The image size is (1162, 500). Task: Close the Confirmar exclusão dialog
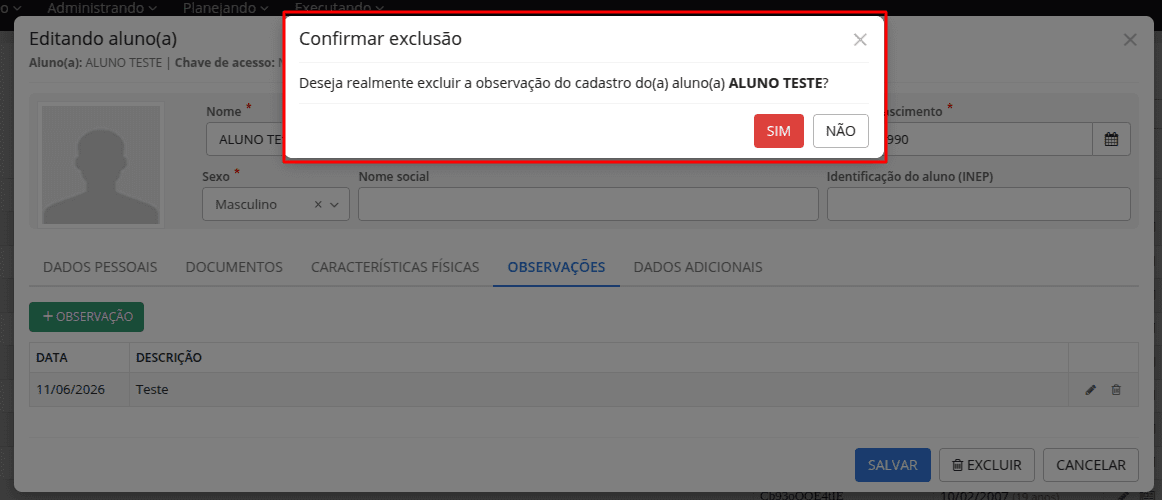(x=860, y=40)
